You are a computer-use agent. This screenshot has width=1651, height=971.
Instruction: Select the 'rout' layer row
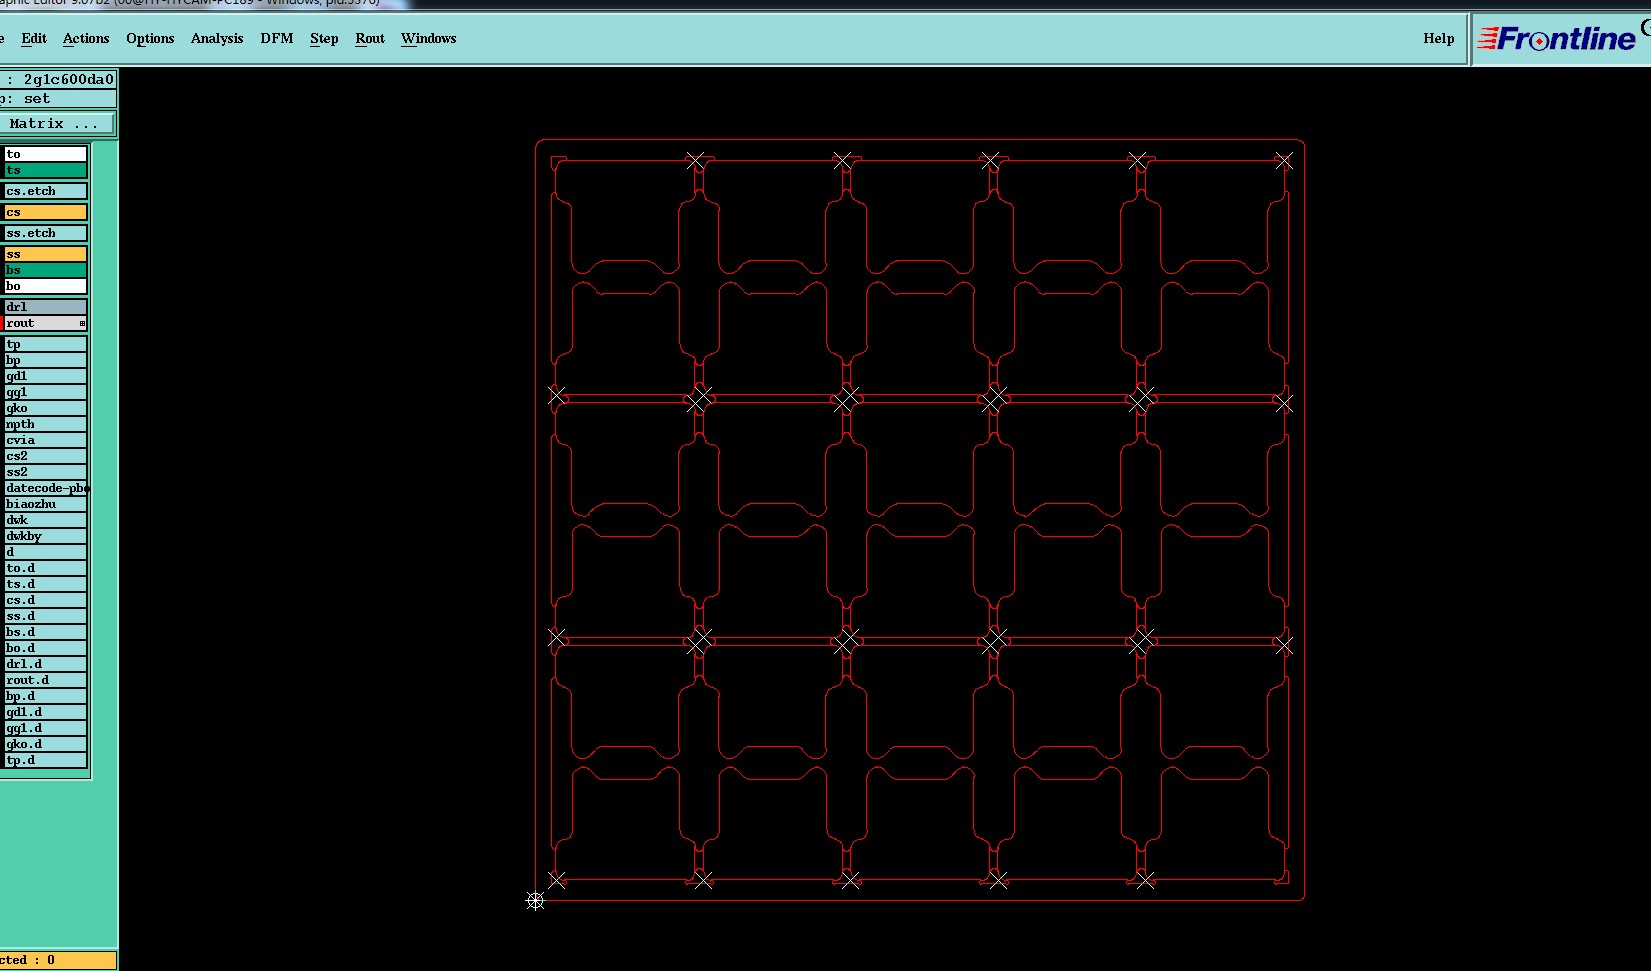click(45, 323)
